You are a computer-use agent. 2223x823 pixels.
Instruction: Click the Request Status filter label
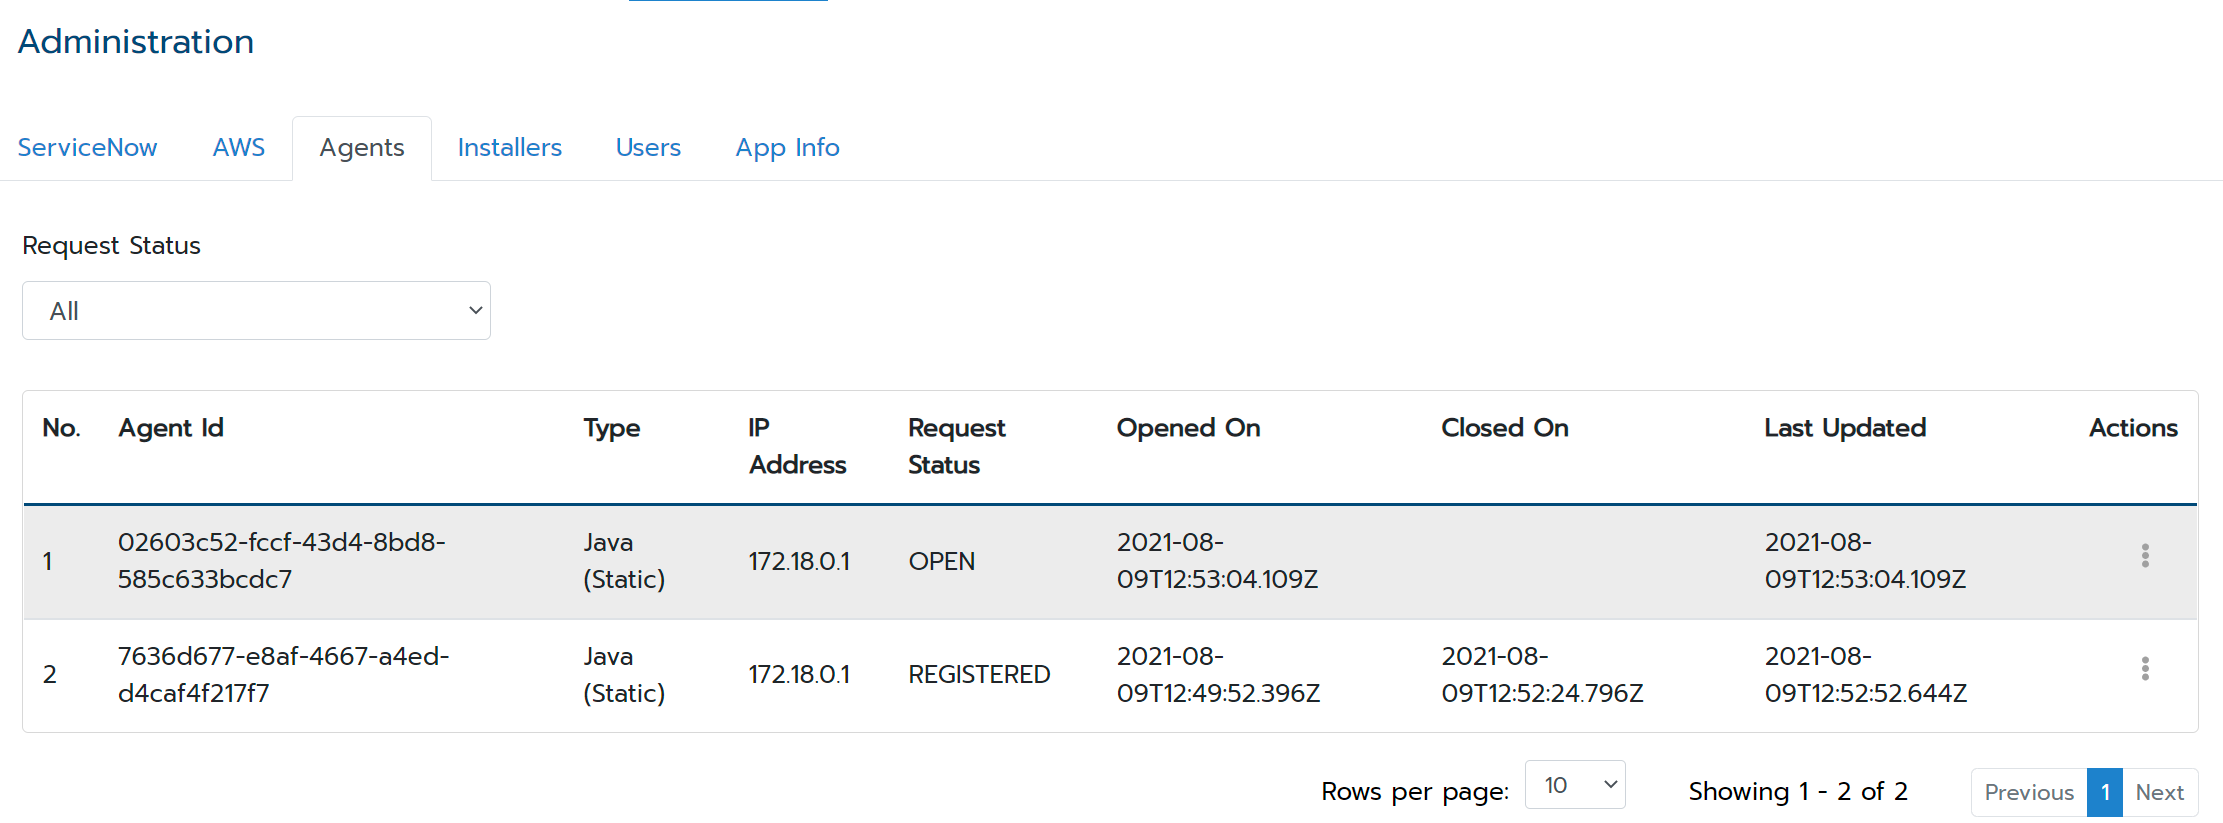coord(111,245)
